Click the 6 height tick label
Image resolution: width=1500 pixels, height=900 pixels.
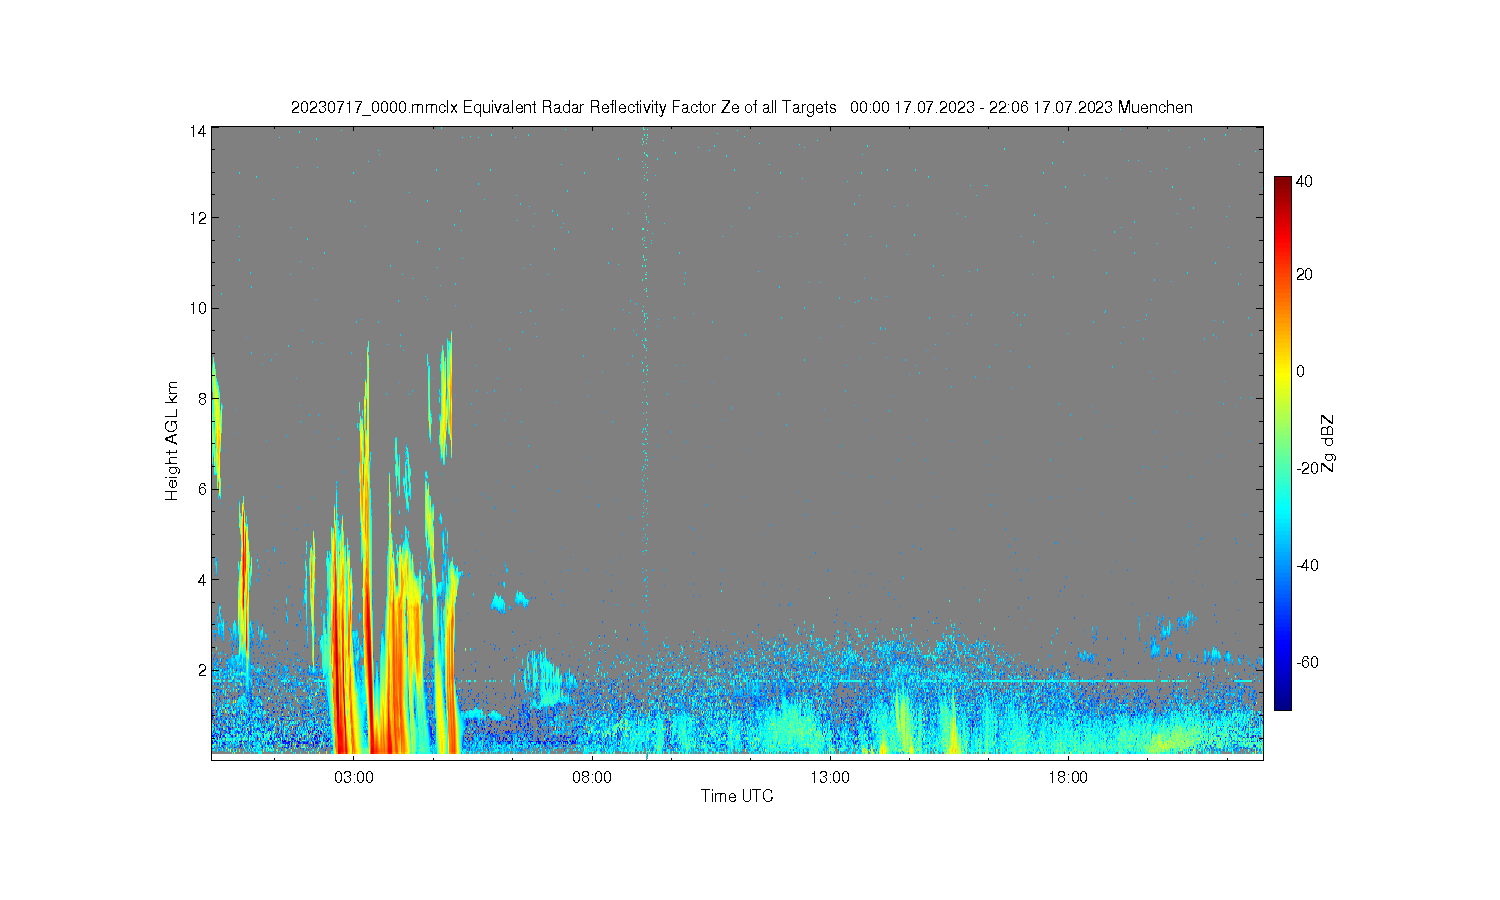click(x=202, y=489)
